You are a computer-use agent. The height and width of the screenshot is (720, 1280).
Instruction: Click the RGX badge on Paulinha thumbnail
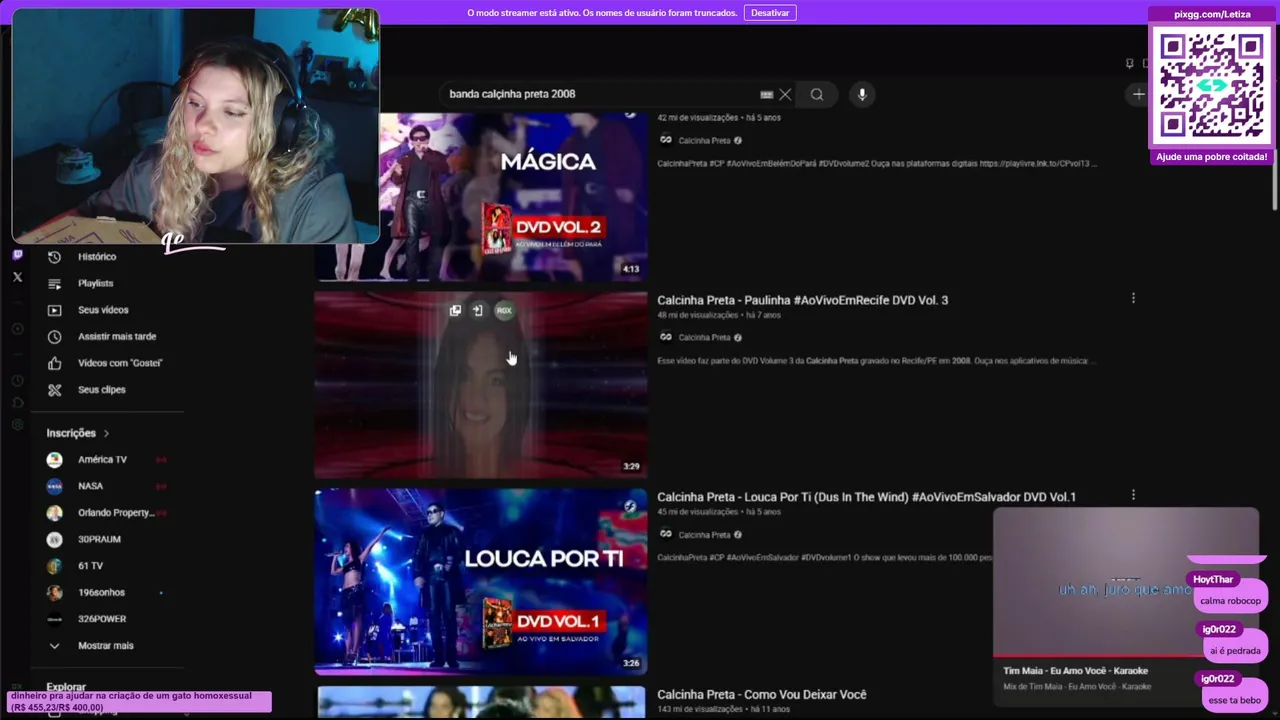504,311
